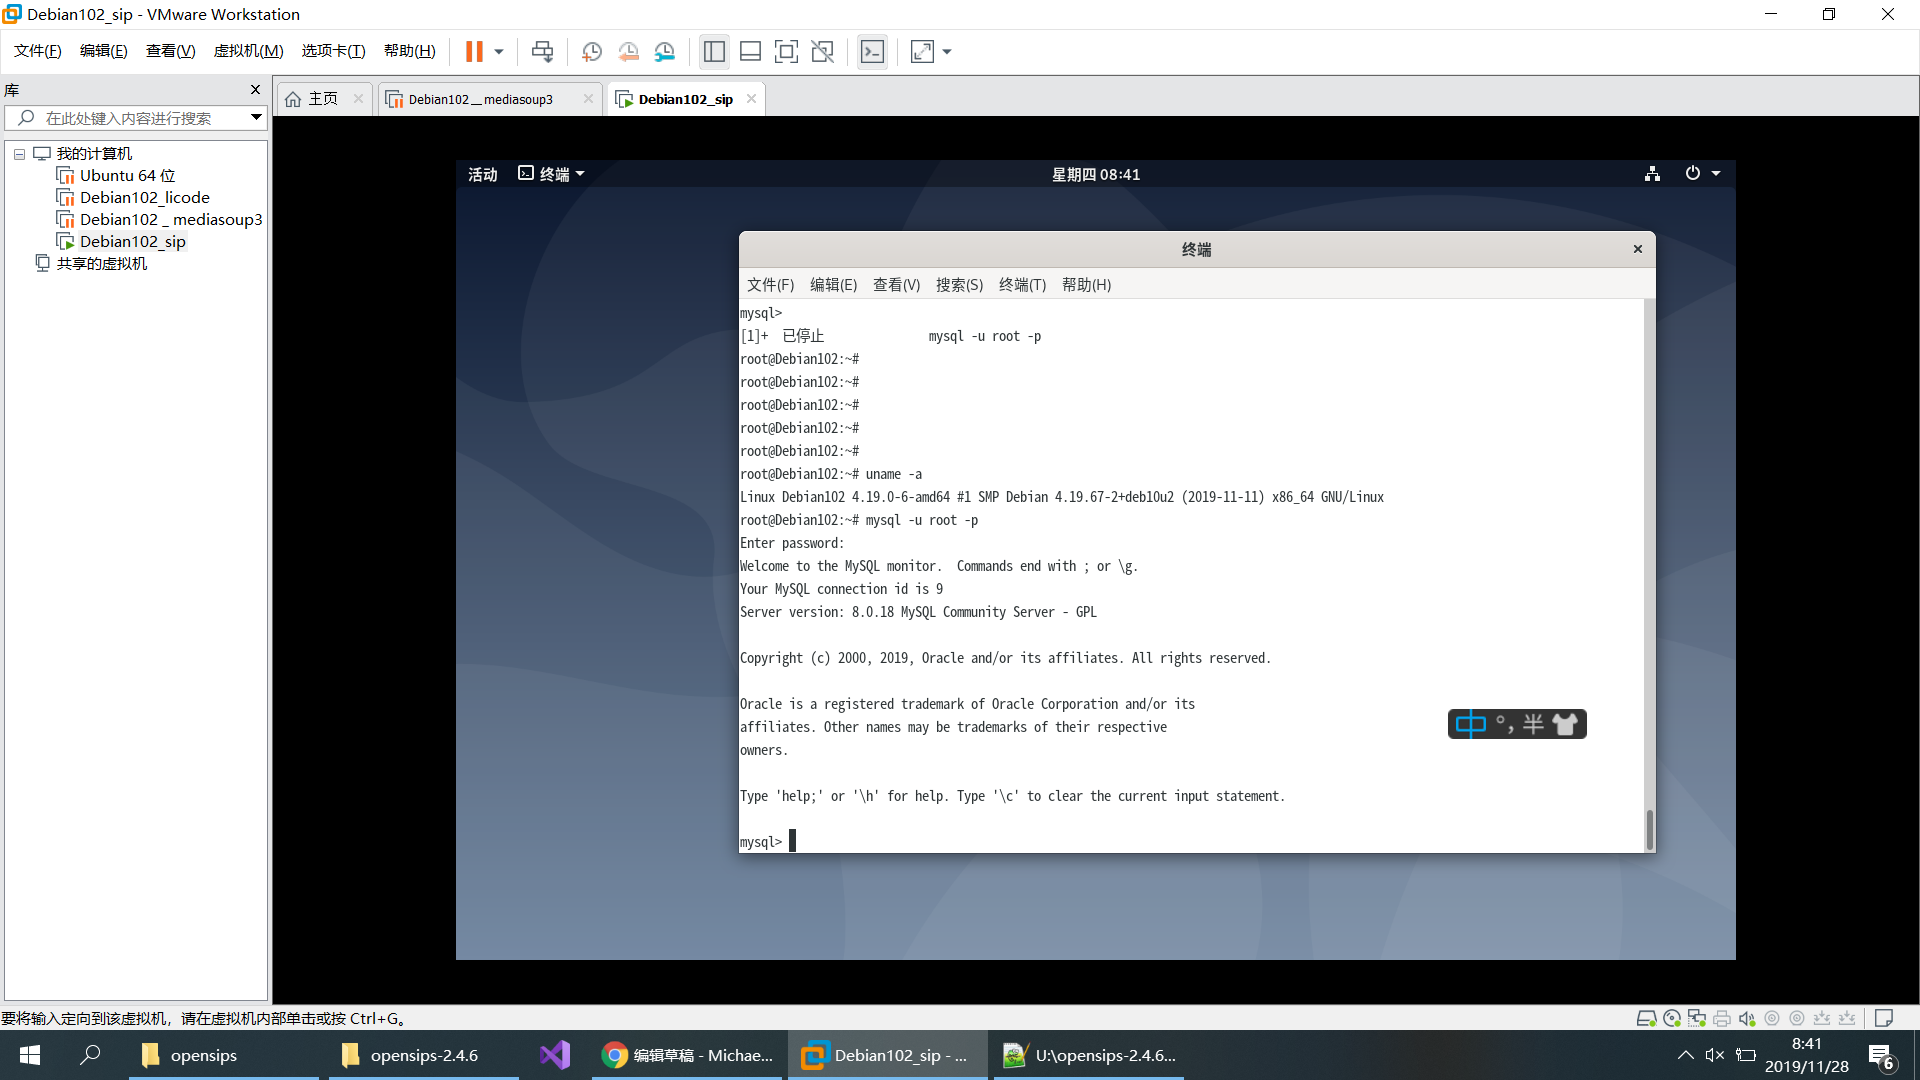Open the Snapshot Manager
Screen dimensions: 1920x1080
[665, 51]
